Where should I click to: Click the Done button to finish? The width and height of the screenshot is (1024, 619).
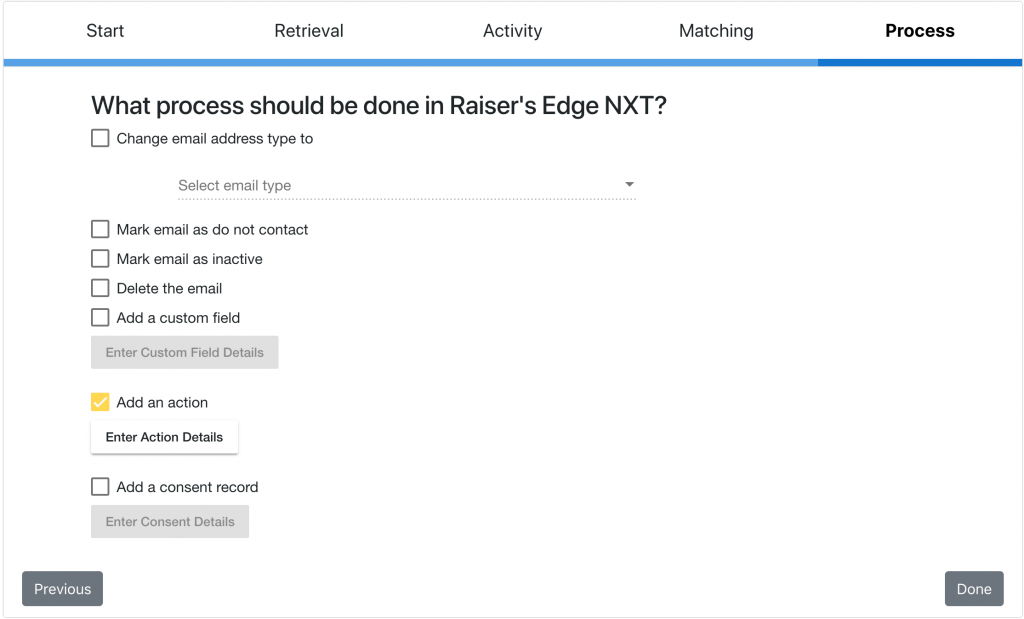click(973, 588)
